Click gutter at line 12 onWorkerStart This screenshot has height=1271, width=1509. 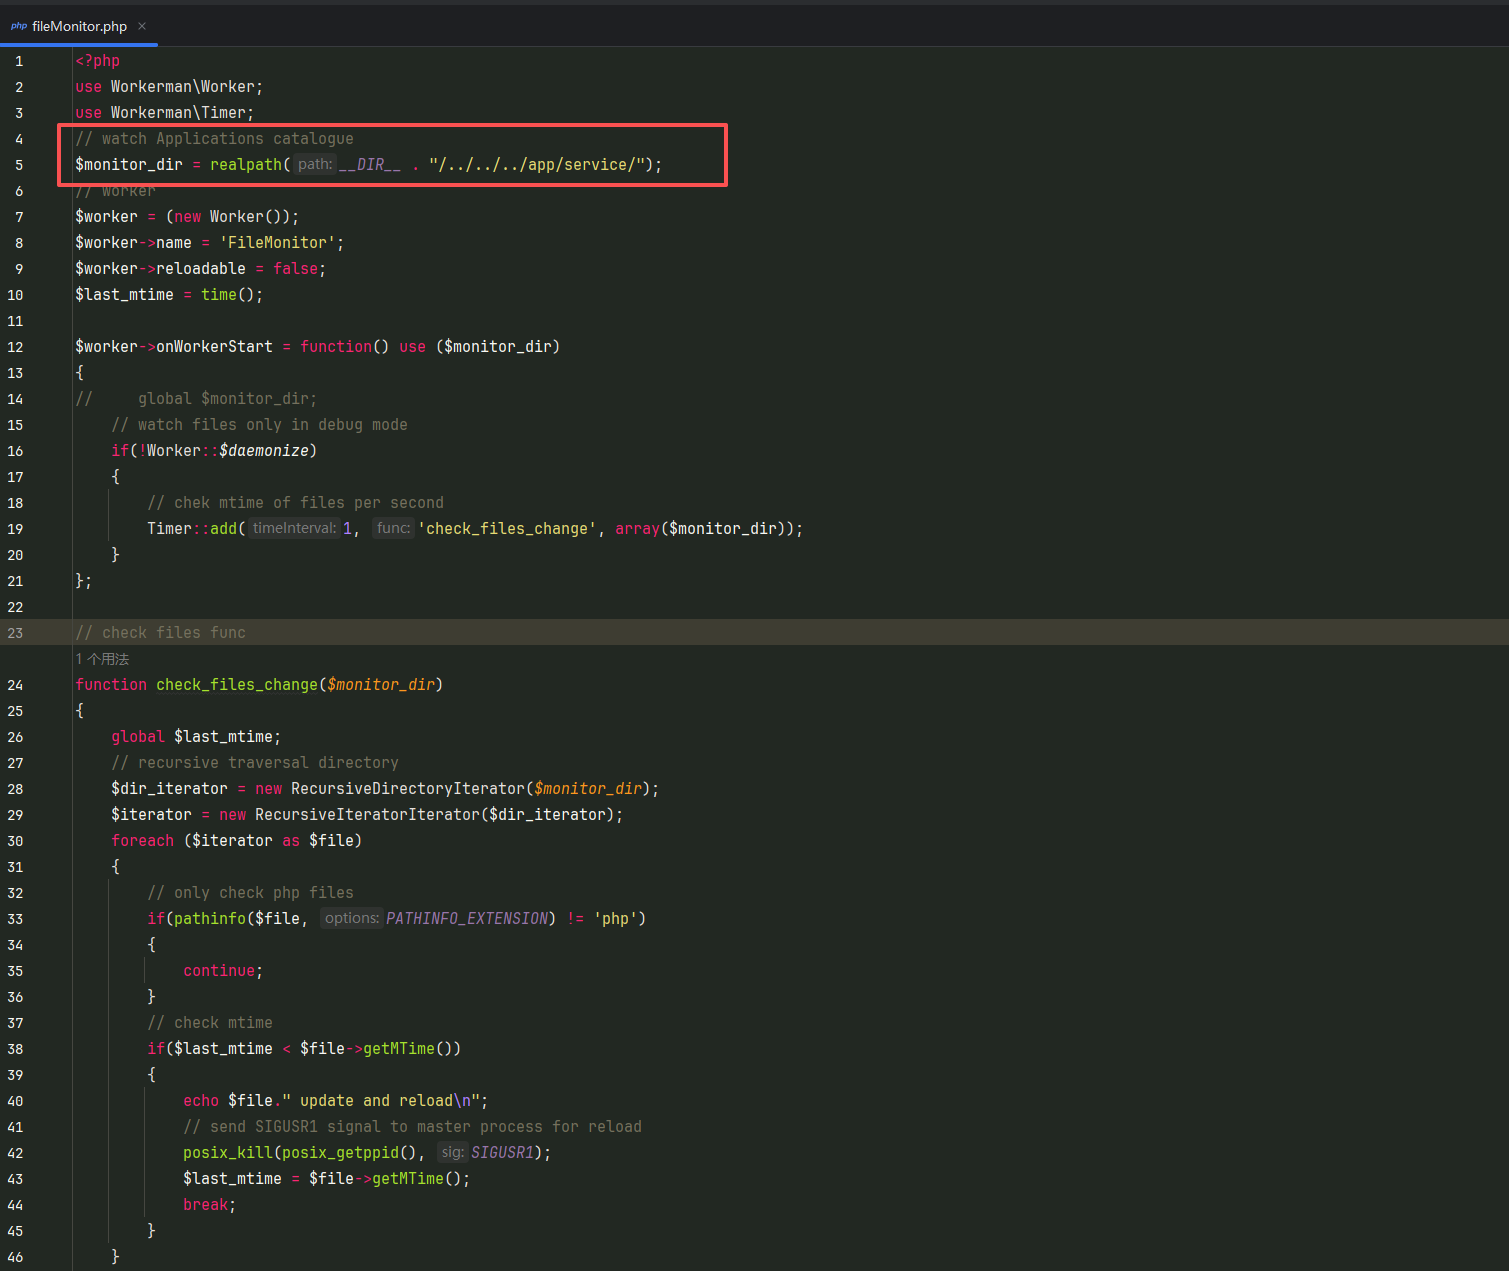pyautogui.click(x=15, y=347)
